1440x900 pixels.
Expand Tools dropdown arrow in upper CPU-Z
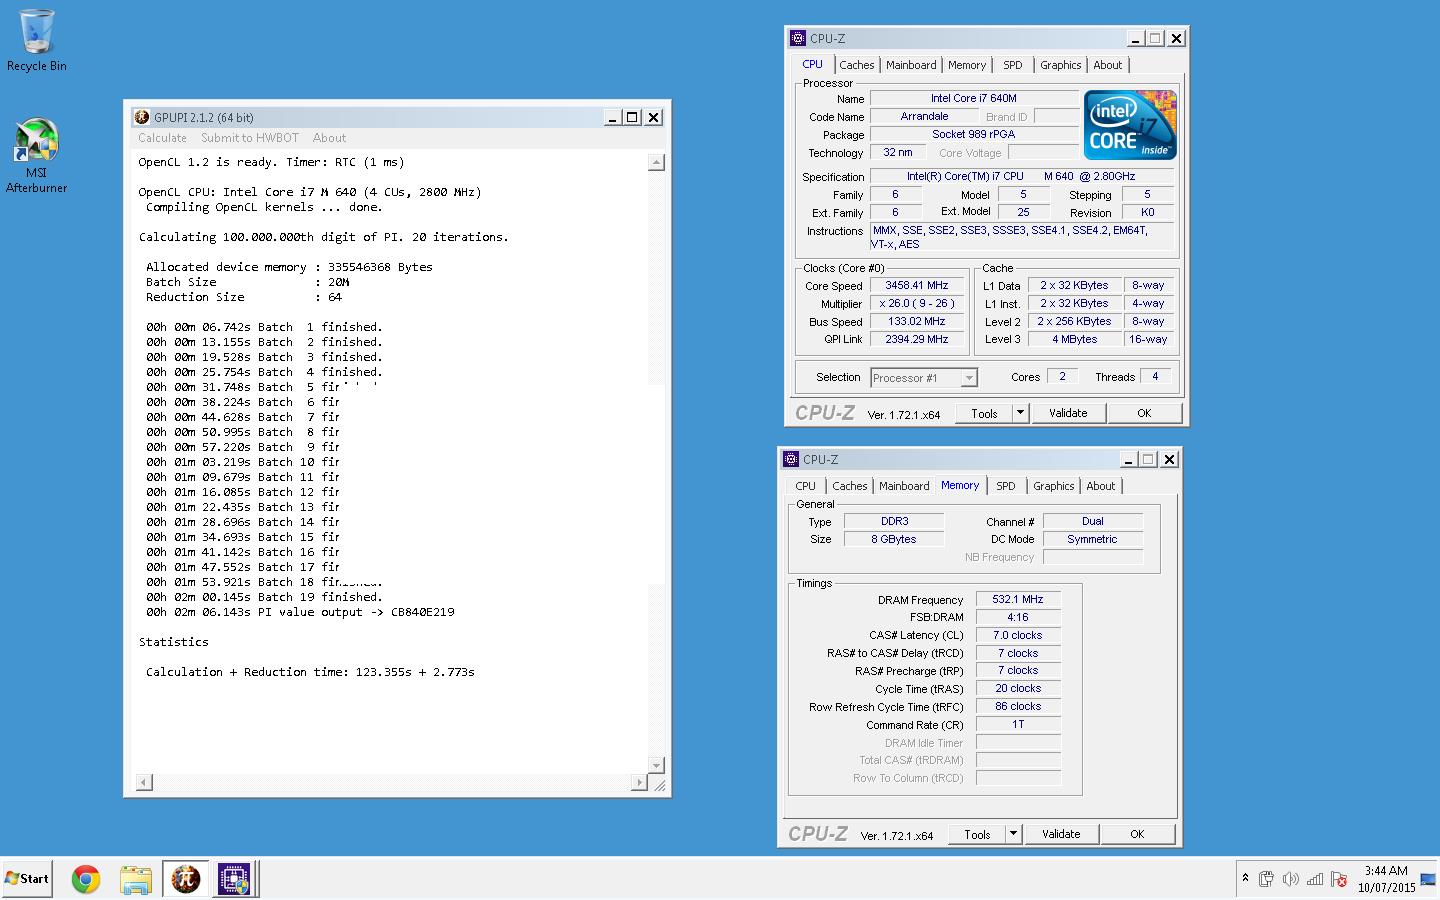[x=1020, y=413]
